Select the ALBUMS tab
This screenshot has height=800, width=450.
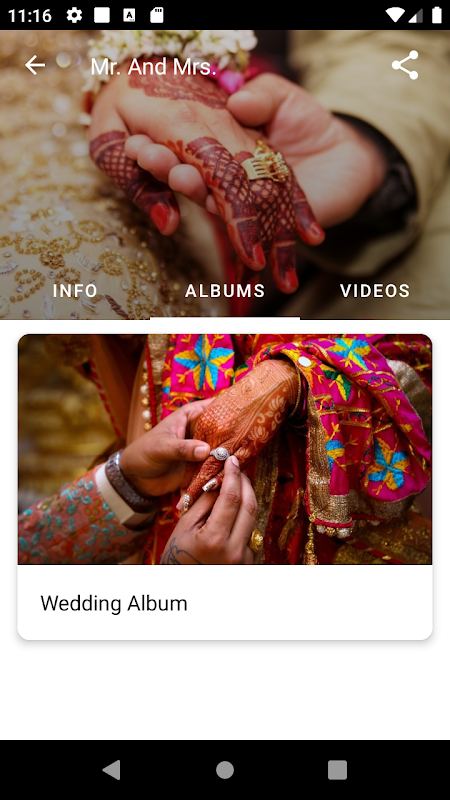225,291
